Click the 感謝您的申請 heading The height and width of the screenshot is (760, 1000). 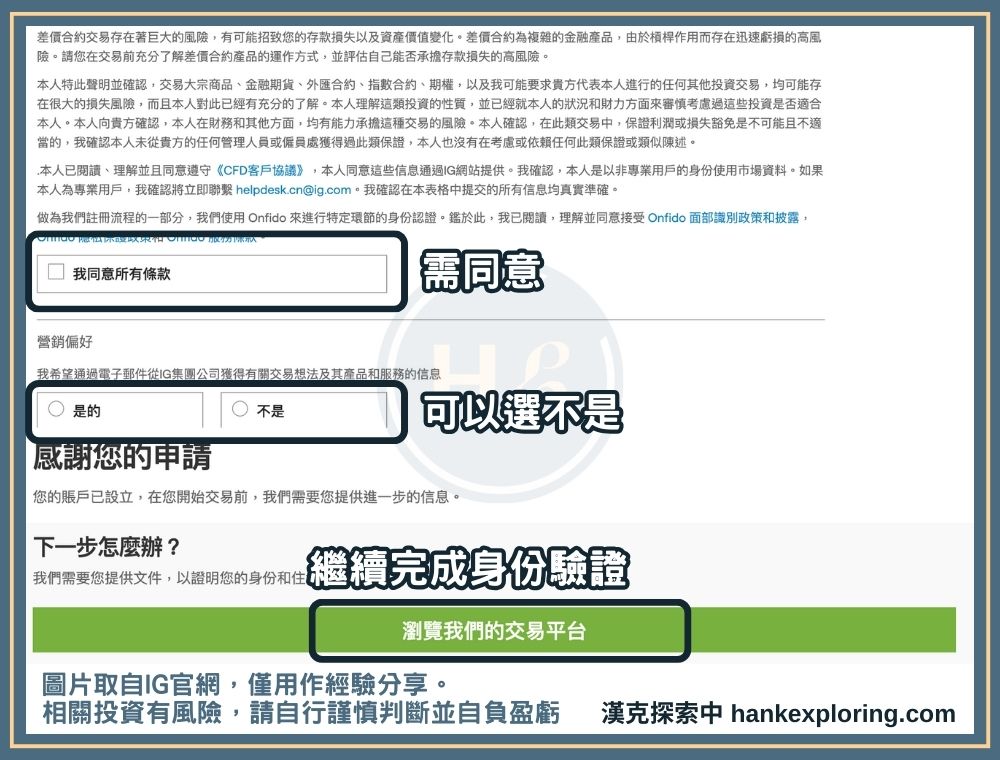[122, 457]
